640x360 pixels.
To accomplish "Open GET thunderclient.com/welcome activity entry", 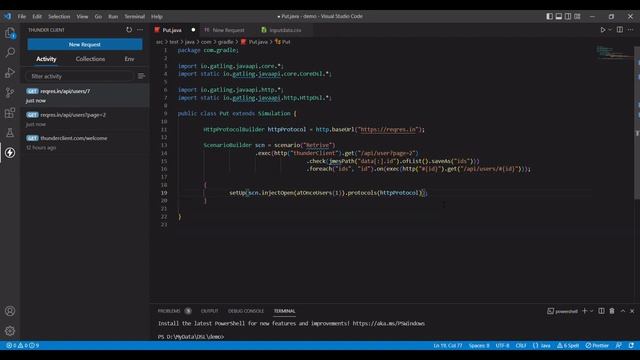I will point(85,143).
